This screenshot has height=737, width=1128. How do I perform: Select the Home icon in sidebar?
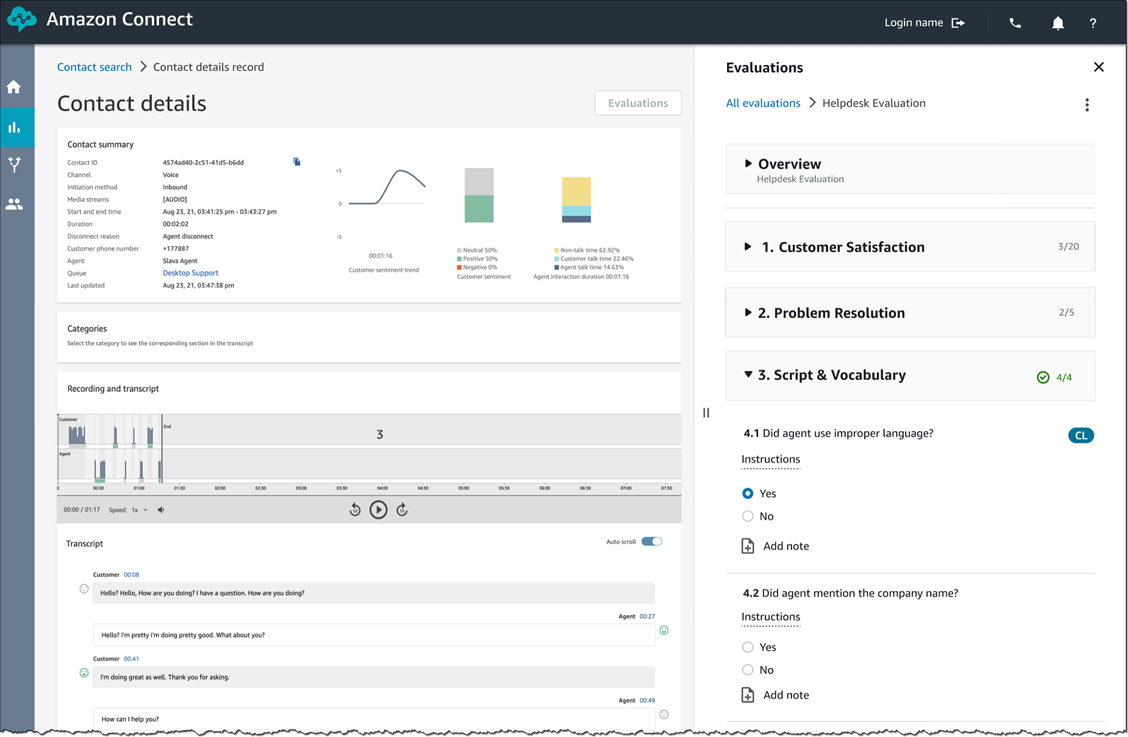[14, 87]
